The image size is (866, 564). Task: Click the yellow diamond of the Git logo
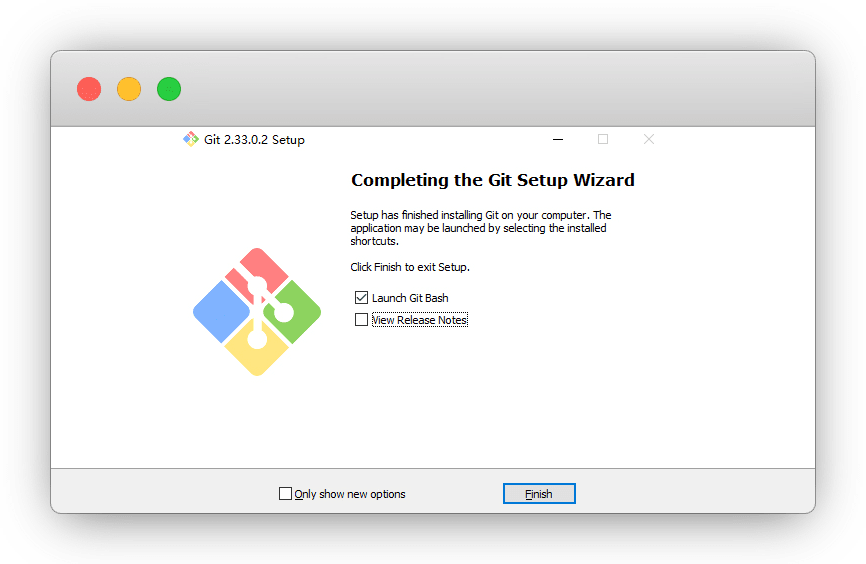257,354
